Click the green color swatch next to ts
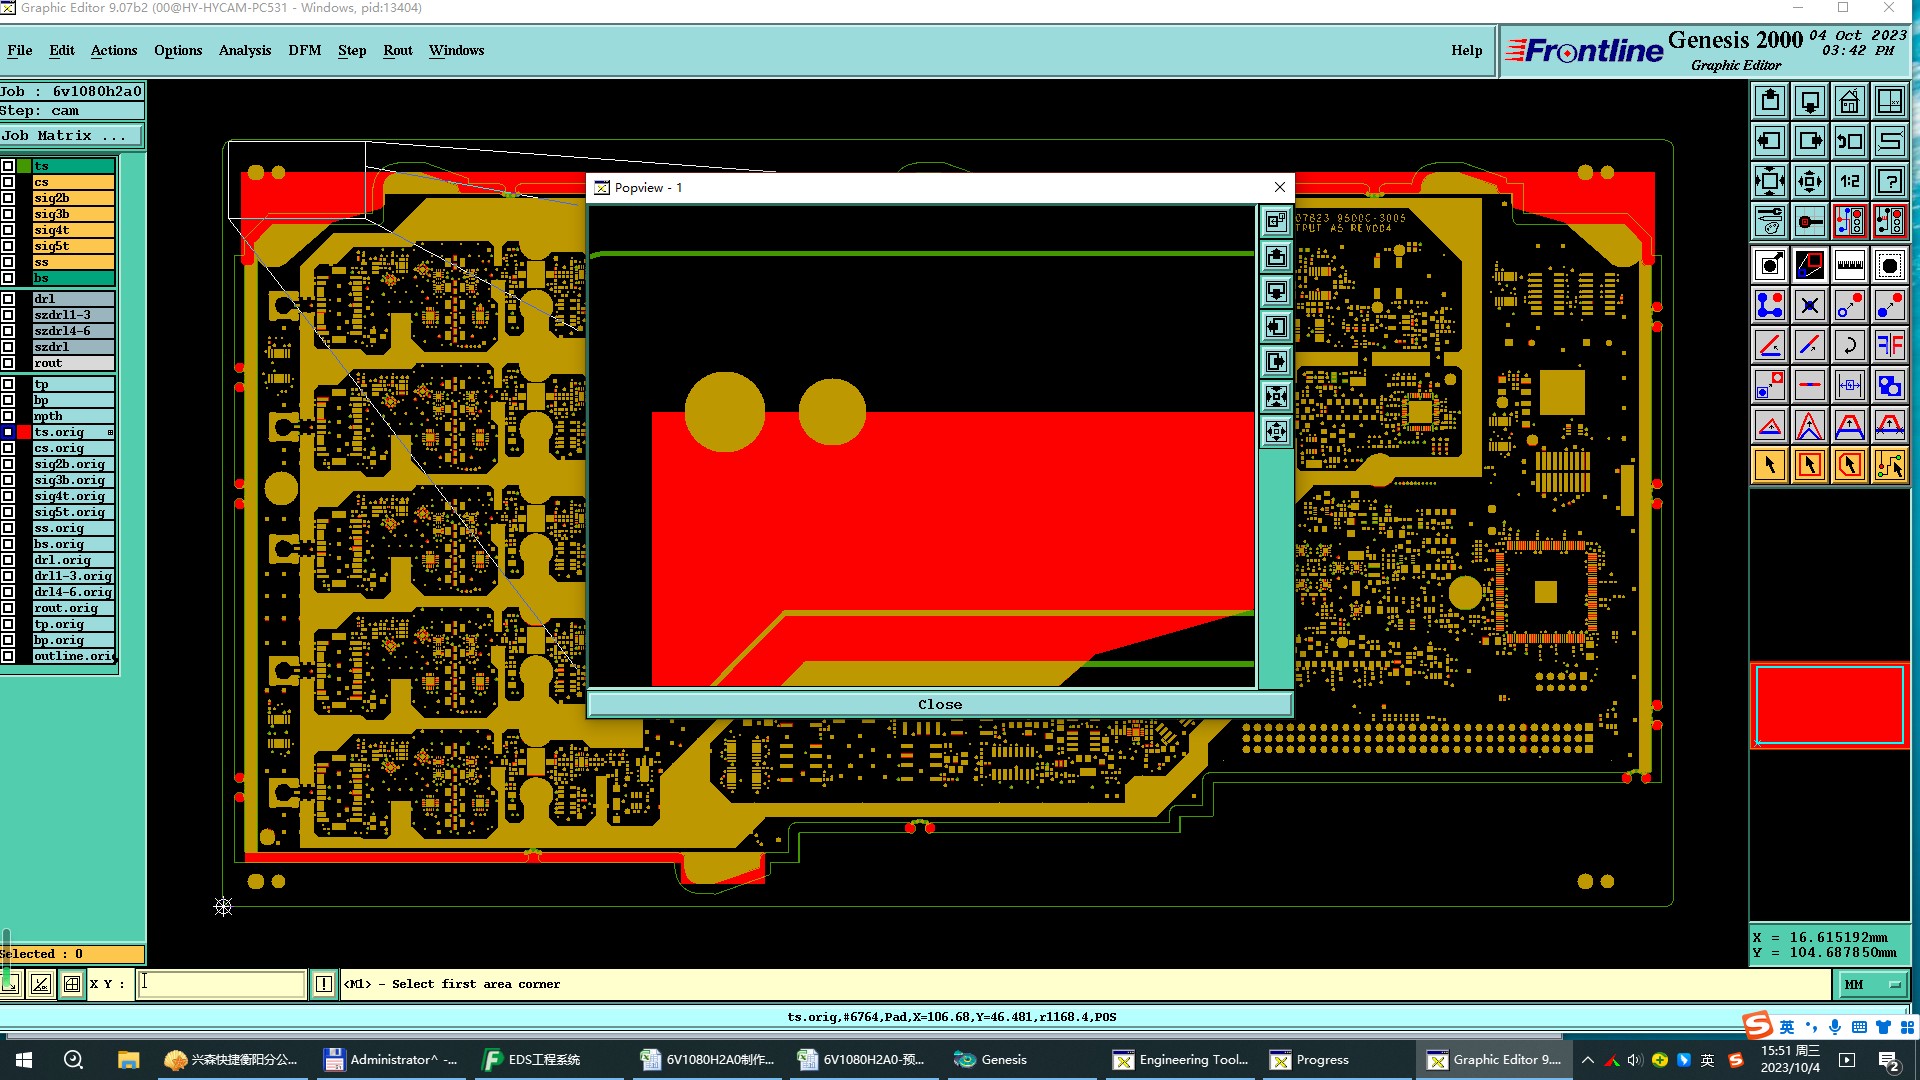 tap(24, 166)
